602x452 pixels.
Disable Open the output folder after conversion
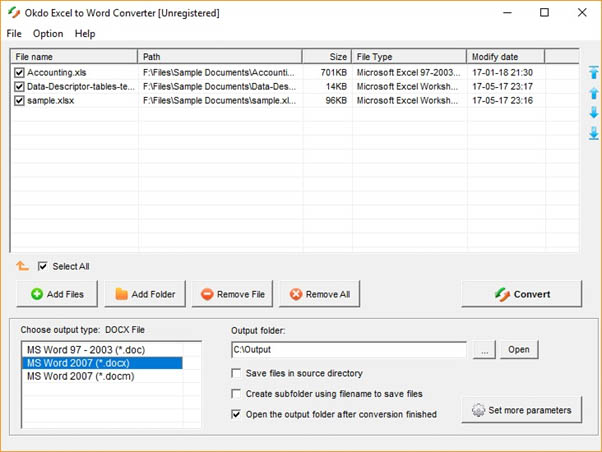236,414
